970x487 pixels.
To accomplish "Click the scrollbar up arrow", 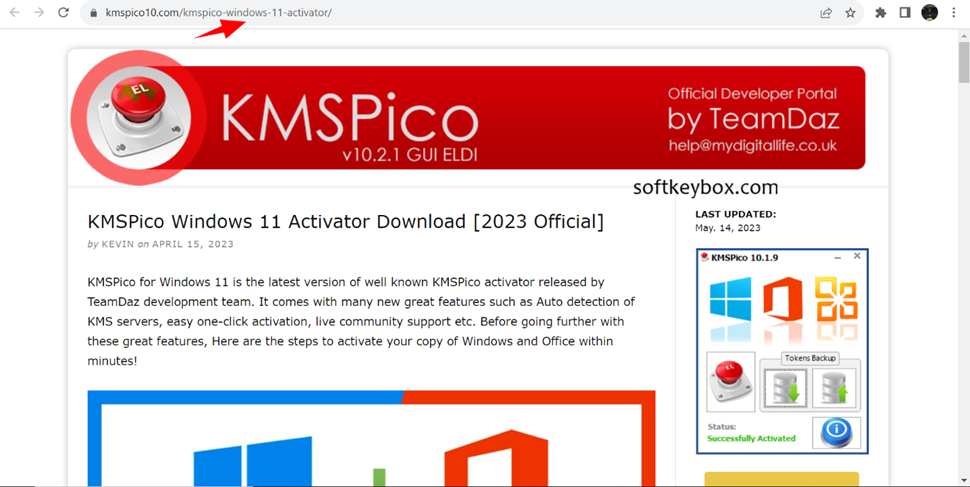I will pos(964,37).
